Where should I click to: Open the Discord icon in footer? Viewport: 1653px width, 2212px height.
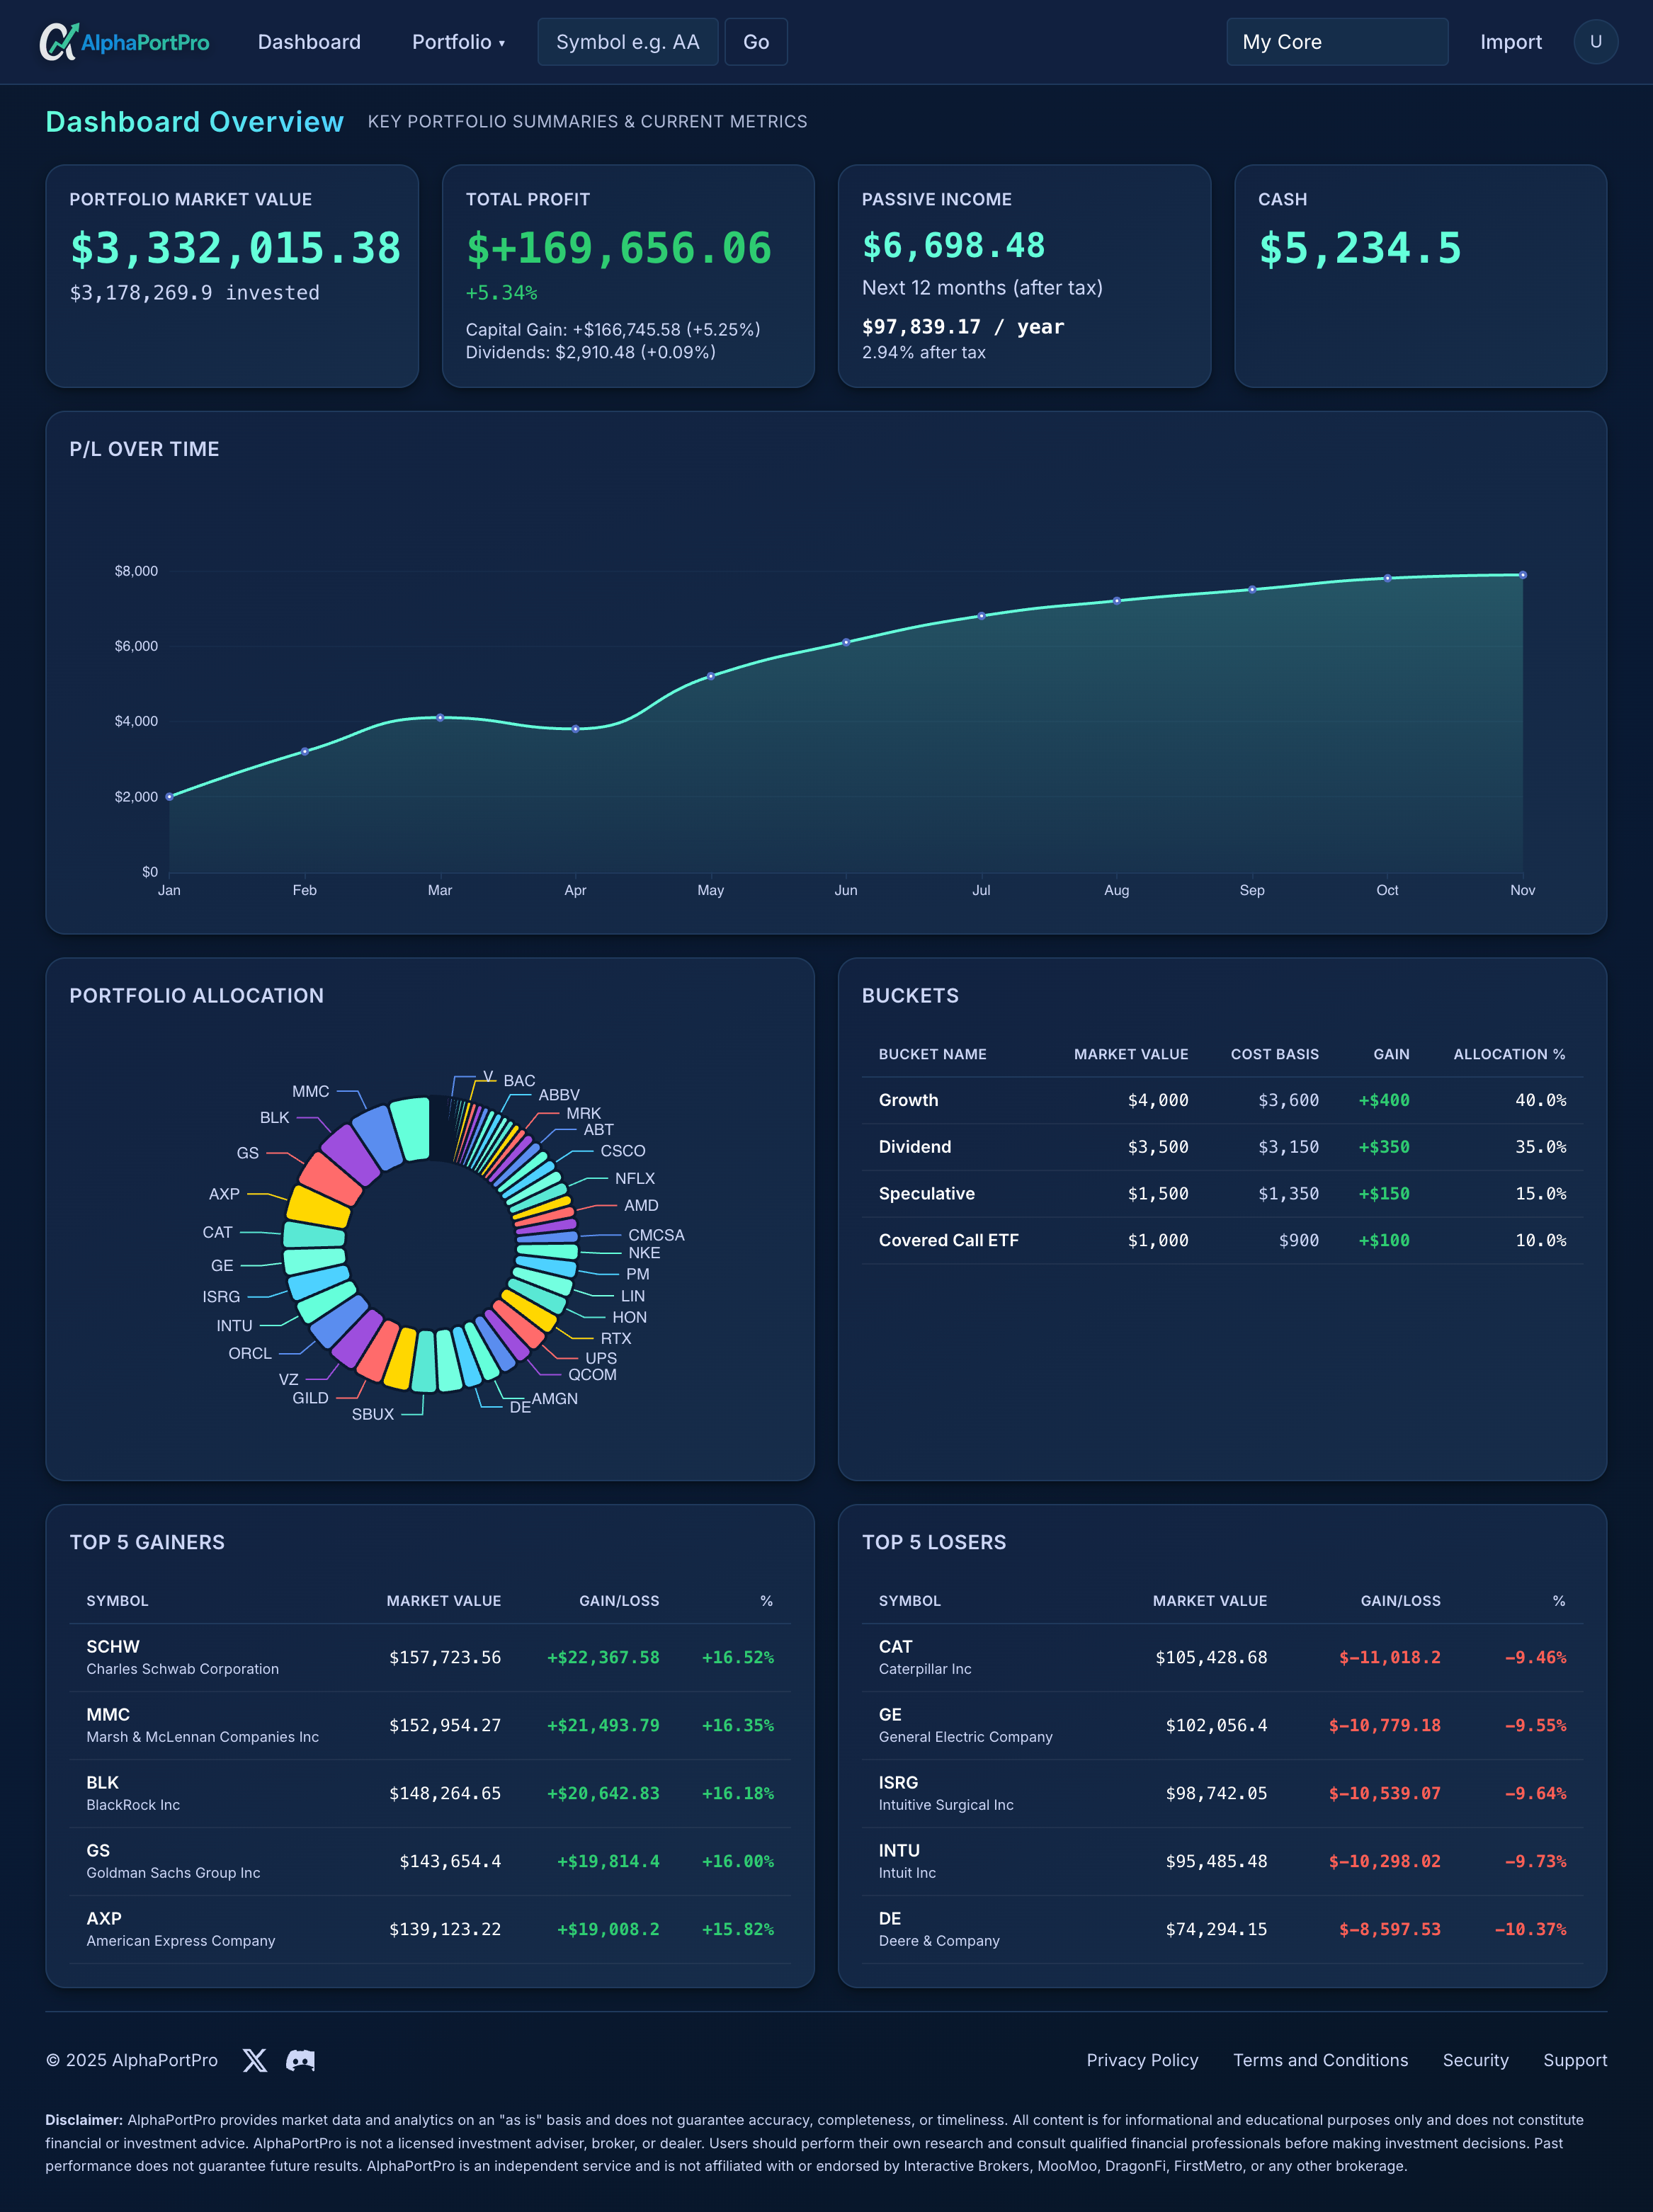coord(300,2060)
